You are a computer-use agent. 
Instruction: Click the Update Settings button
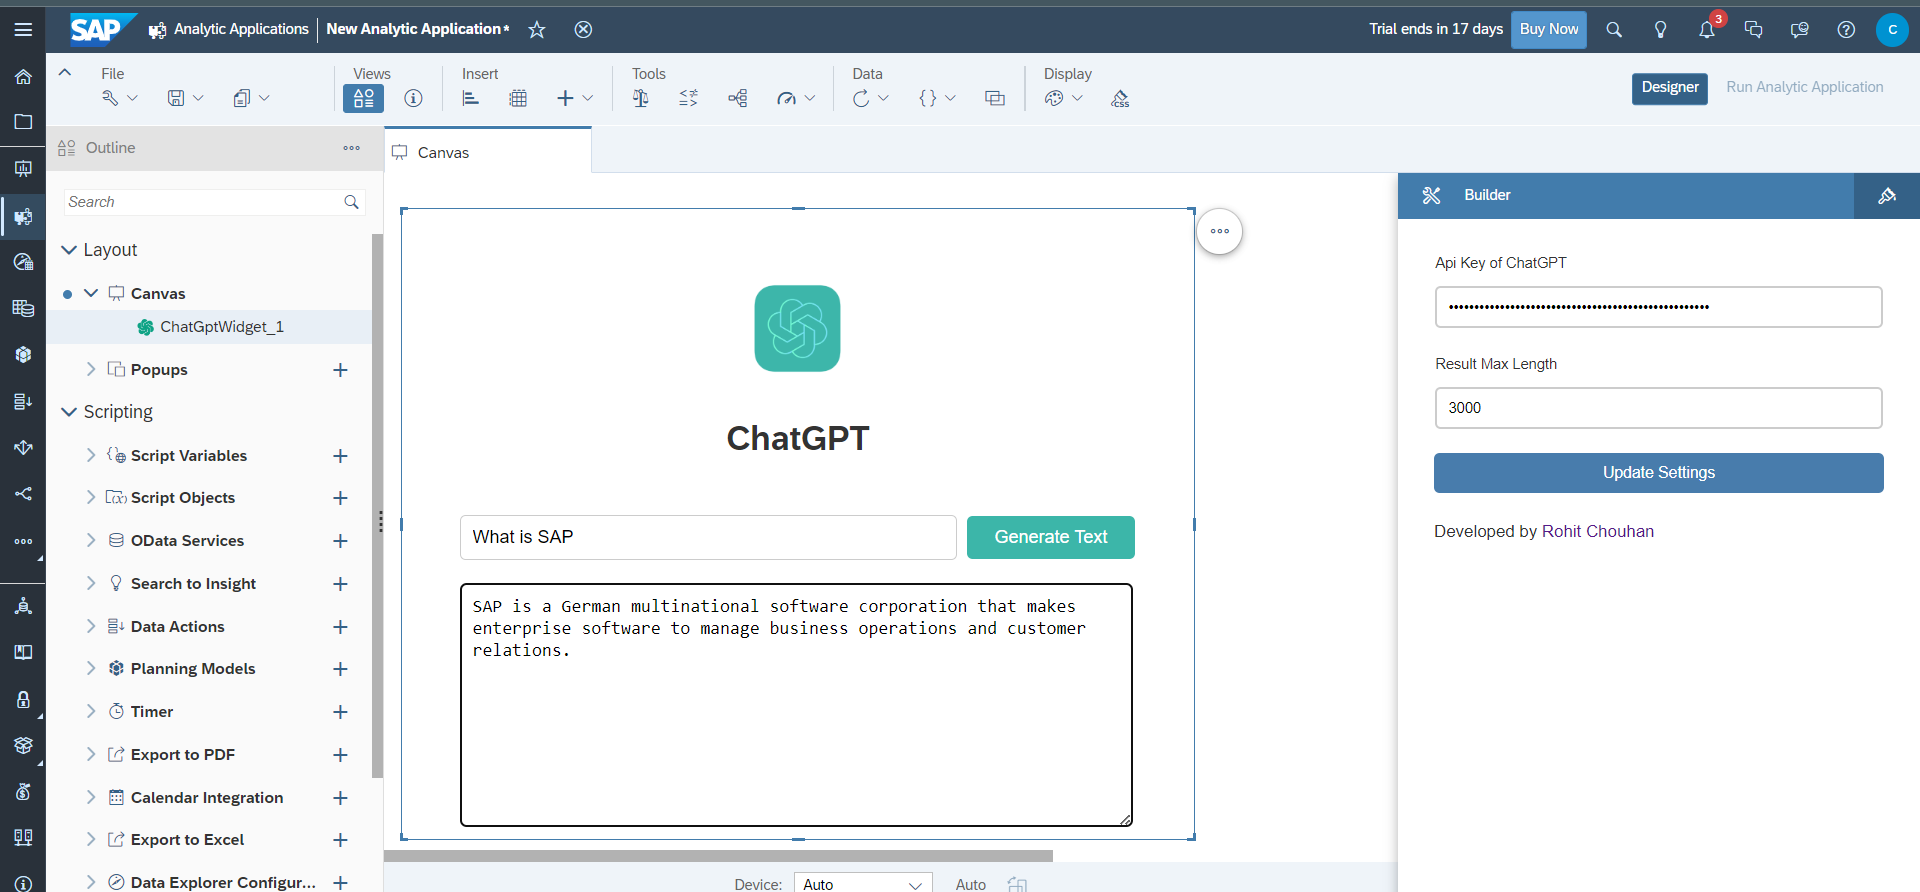[x=1658, y=473]
